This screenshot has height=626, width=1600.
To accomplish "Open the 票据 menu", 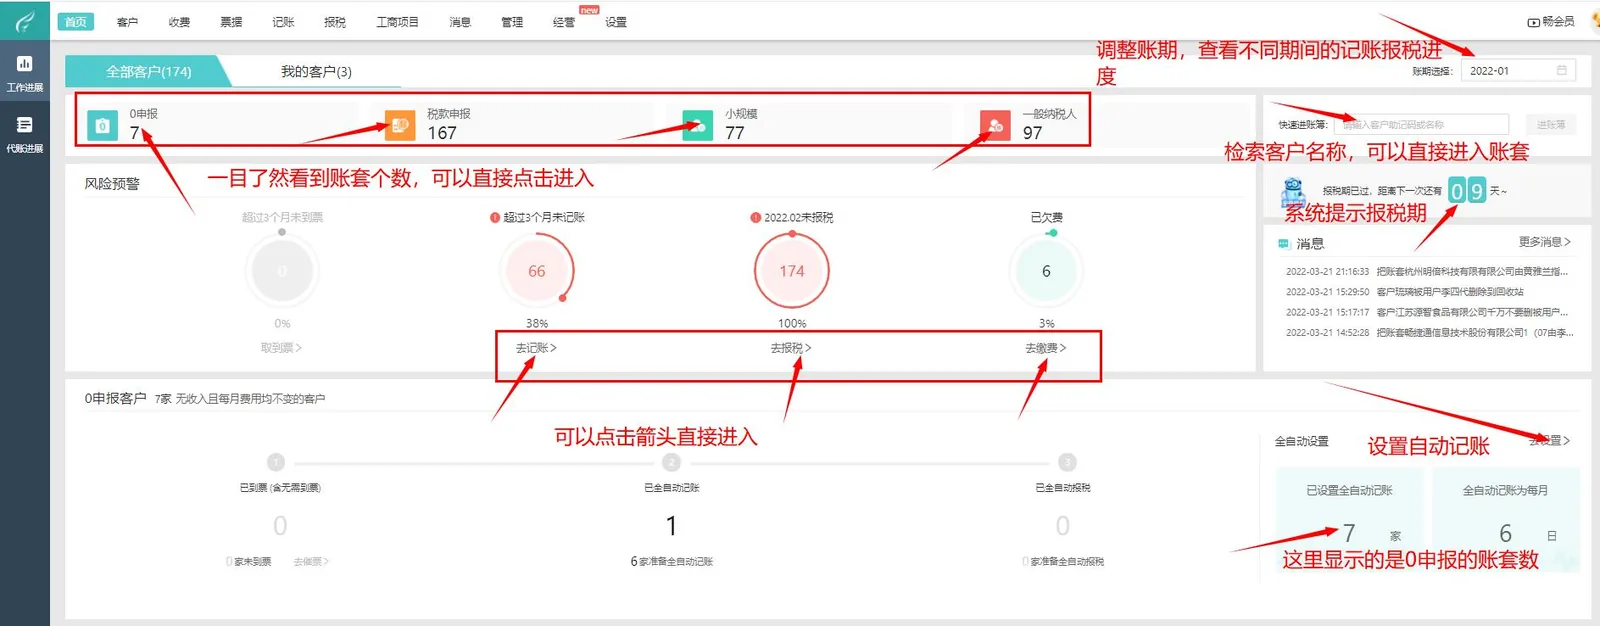I will click(231, 22).
